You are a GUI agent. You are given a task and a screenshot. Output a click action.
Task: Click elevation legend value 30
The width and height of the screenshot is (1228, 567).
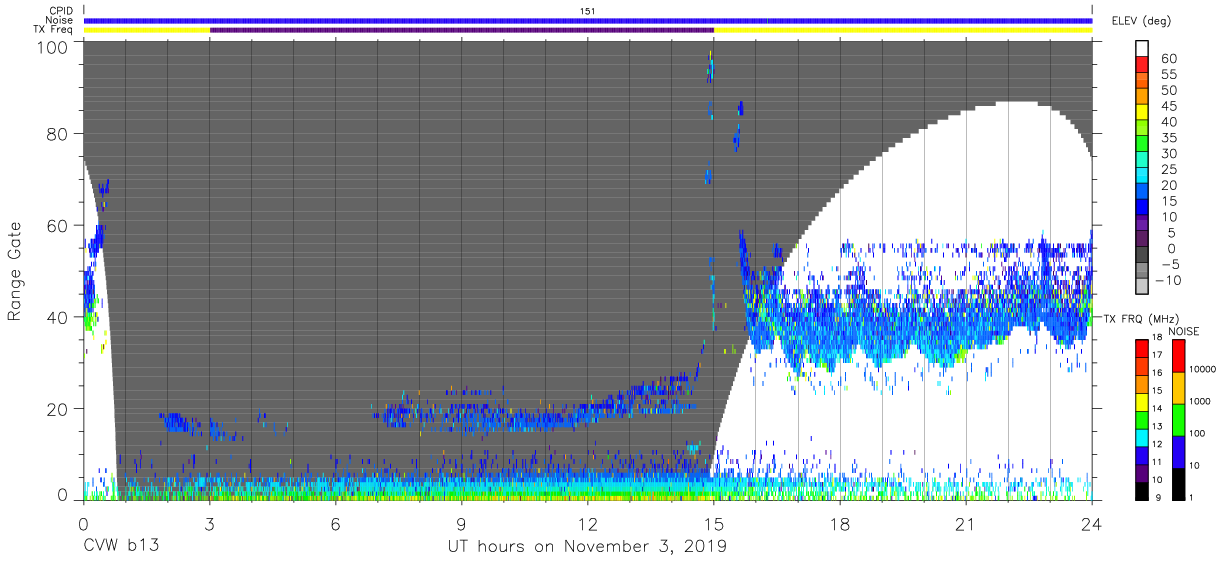click(x=1169, y=153)
